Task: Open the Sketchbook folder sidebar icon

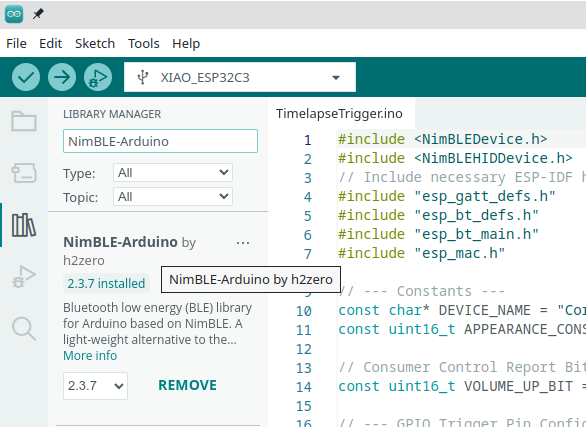Action: 24,121
